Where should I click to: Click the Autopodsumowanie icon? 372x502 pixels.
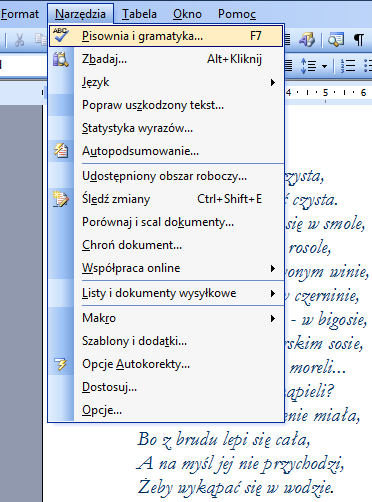pyautogui.click(x=61, y=151)
